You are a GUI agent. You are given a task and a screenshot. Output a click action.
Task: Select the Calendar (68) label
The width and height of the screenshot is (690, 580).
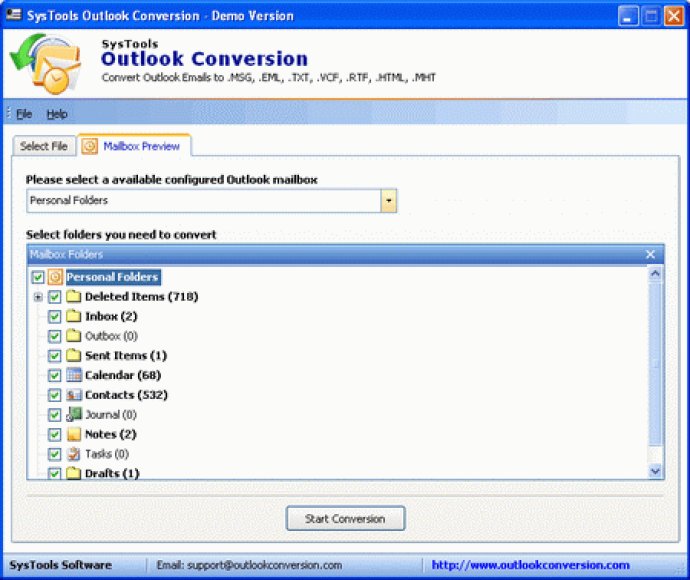[x=123, y=375]
